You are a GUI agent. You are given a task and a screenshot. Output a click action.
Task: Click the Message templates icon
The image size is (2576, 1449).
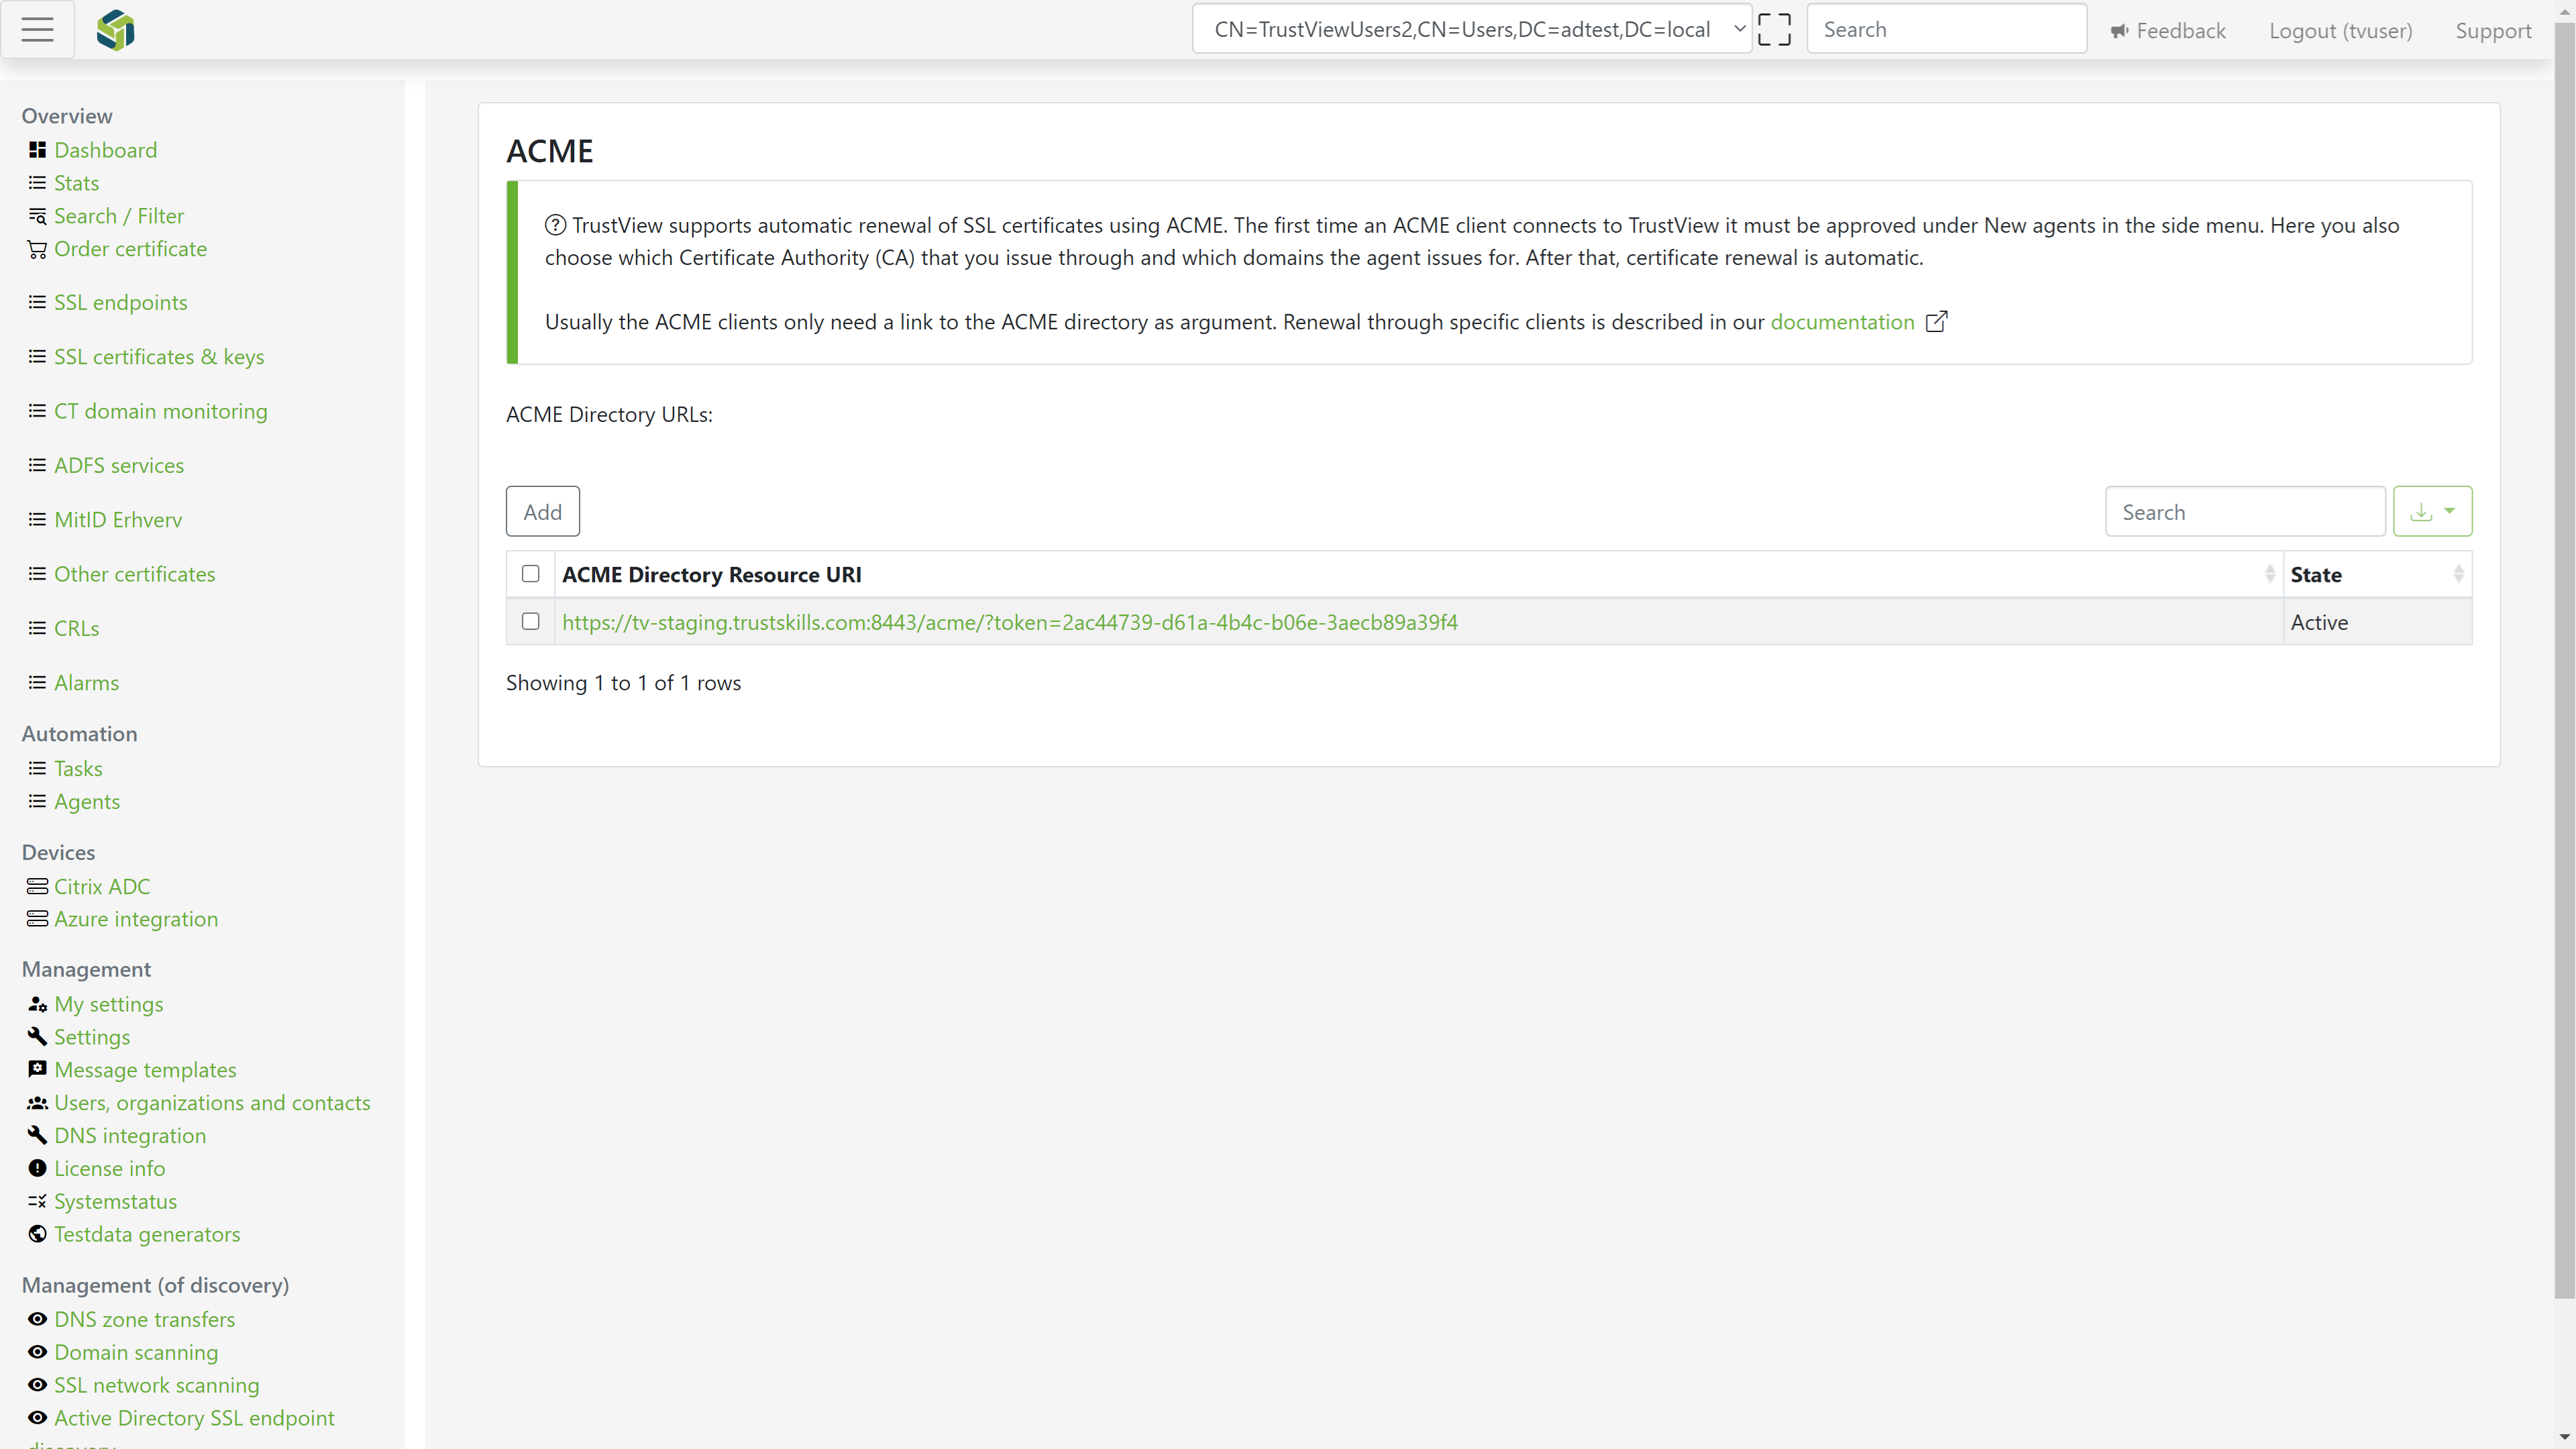point(37,1070)
